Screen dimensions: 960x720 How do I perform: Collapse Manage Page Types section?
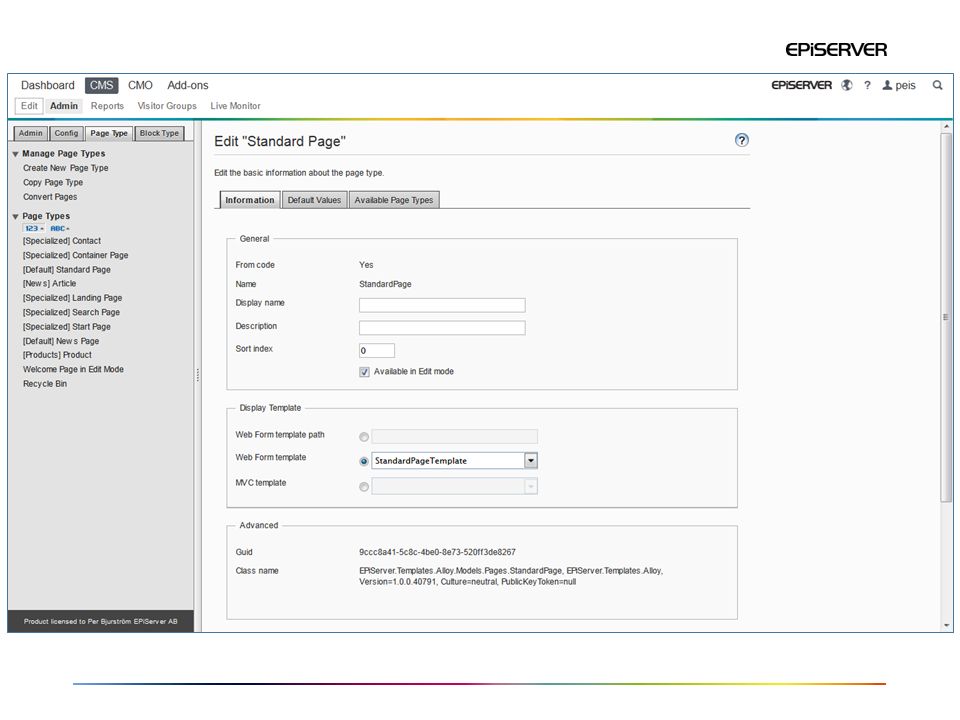(15, 154)
